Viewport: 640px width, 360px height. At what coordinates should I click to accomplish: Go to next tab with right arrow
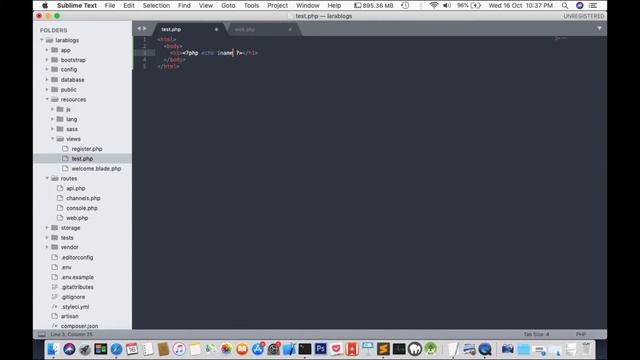coord(144,29)
